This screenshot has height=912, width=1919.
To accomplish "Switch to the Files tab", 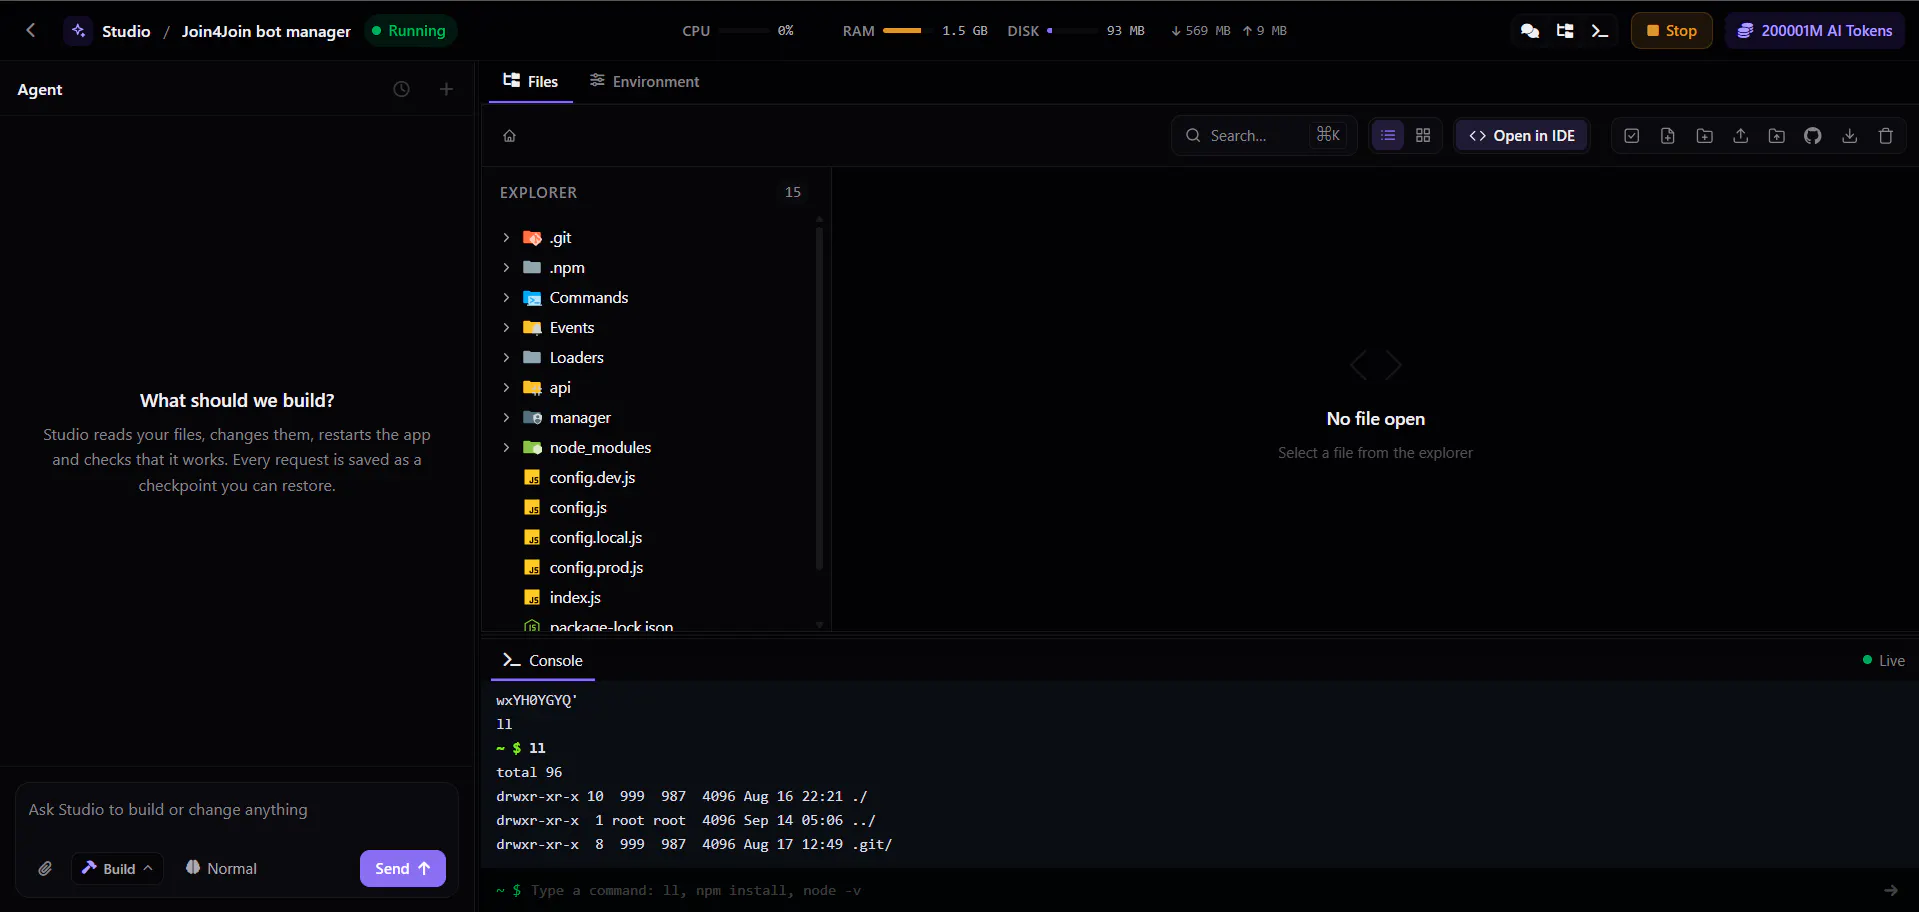I will click(531, 81).
